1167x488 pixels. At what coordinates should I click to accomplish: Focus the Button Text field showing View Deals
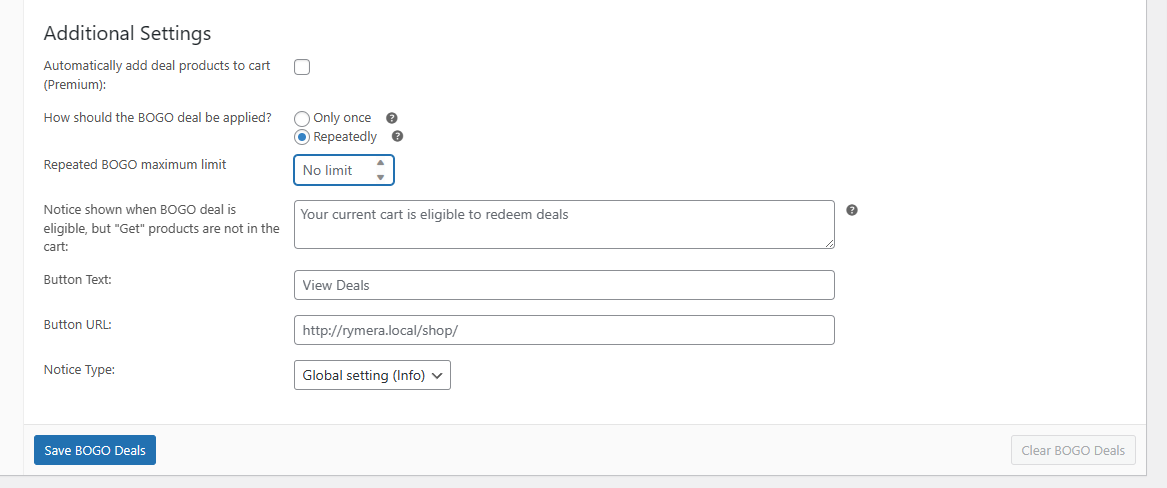(564, 285)
